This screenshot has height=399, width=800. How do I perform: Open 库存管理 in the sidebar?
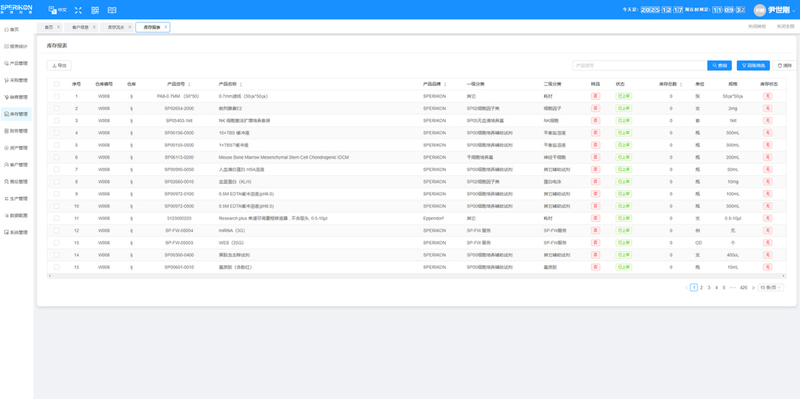coord(16,114)
